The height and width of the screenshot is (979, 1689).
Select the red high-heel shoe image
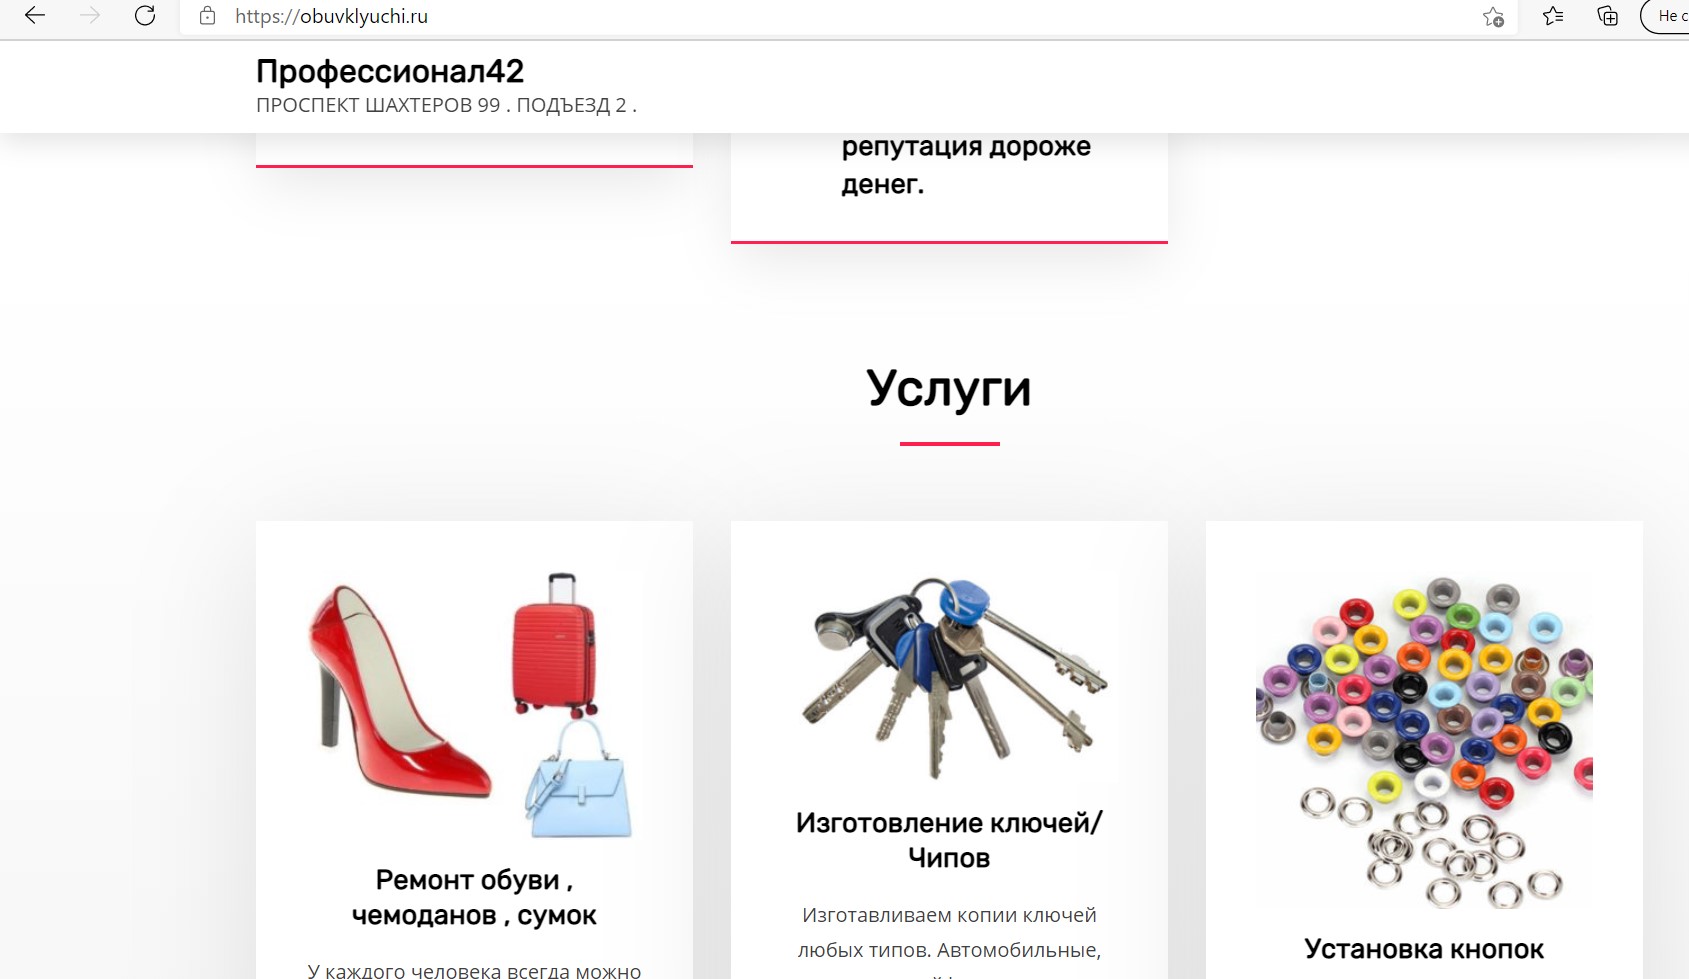400,691
